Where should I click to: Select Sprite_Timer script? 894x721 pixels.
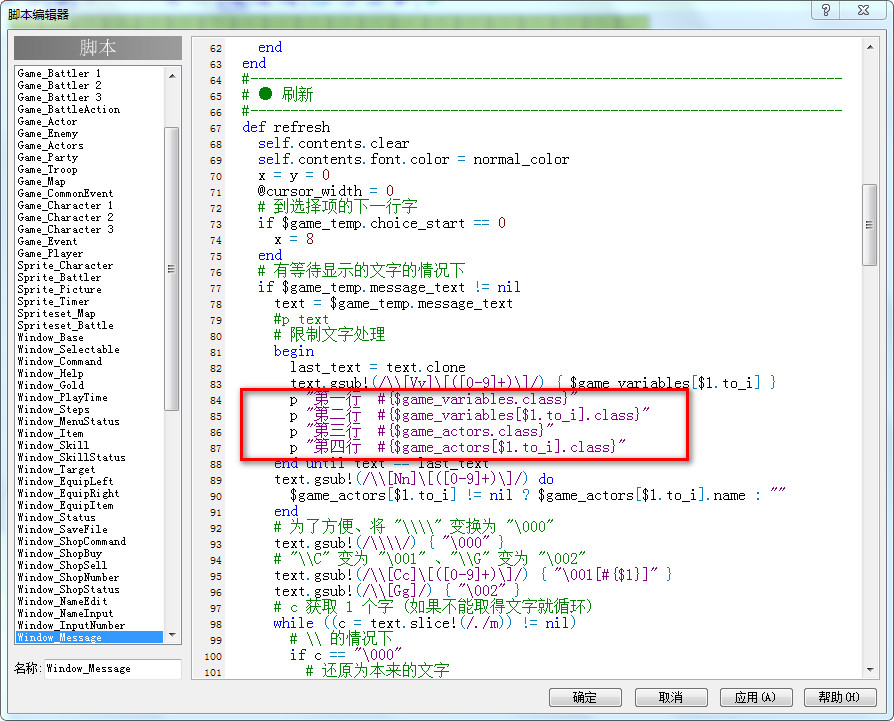(x=54, y=301)
